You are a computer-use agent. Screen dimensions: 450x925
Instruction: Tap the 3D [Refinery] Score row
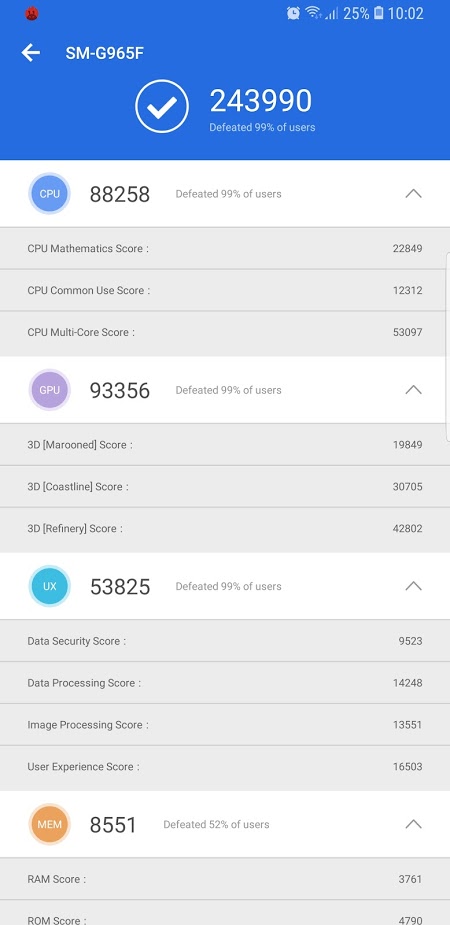[x=225, y=529]
